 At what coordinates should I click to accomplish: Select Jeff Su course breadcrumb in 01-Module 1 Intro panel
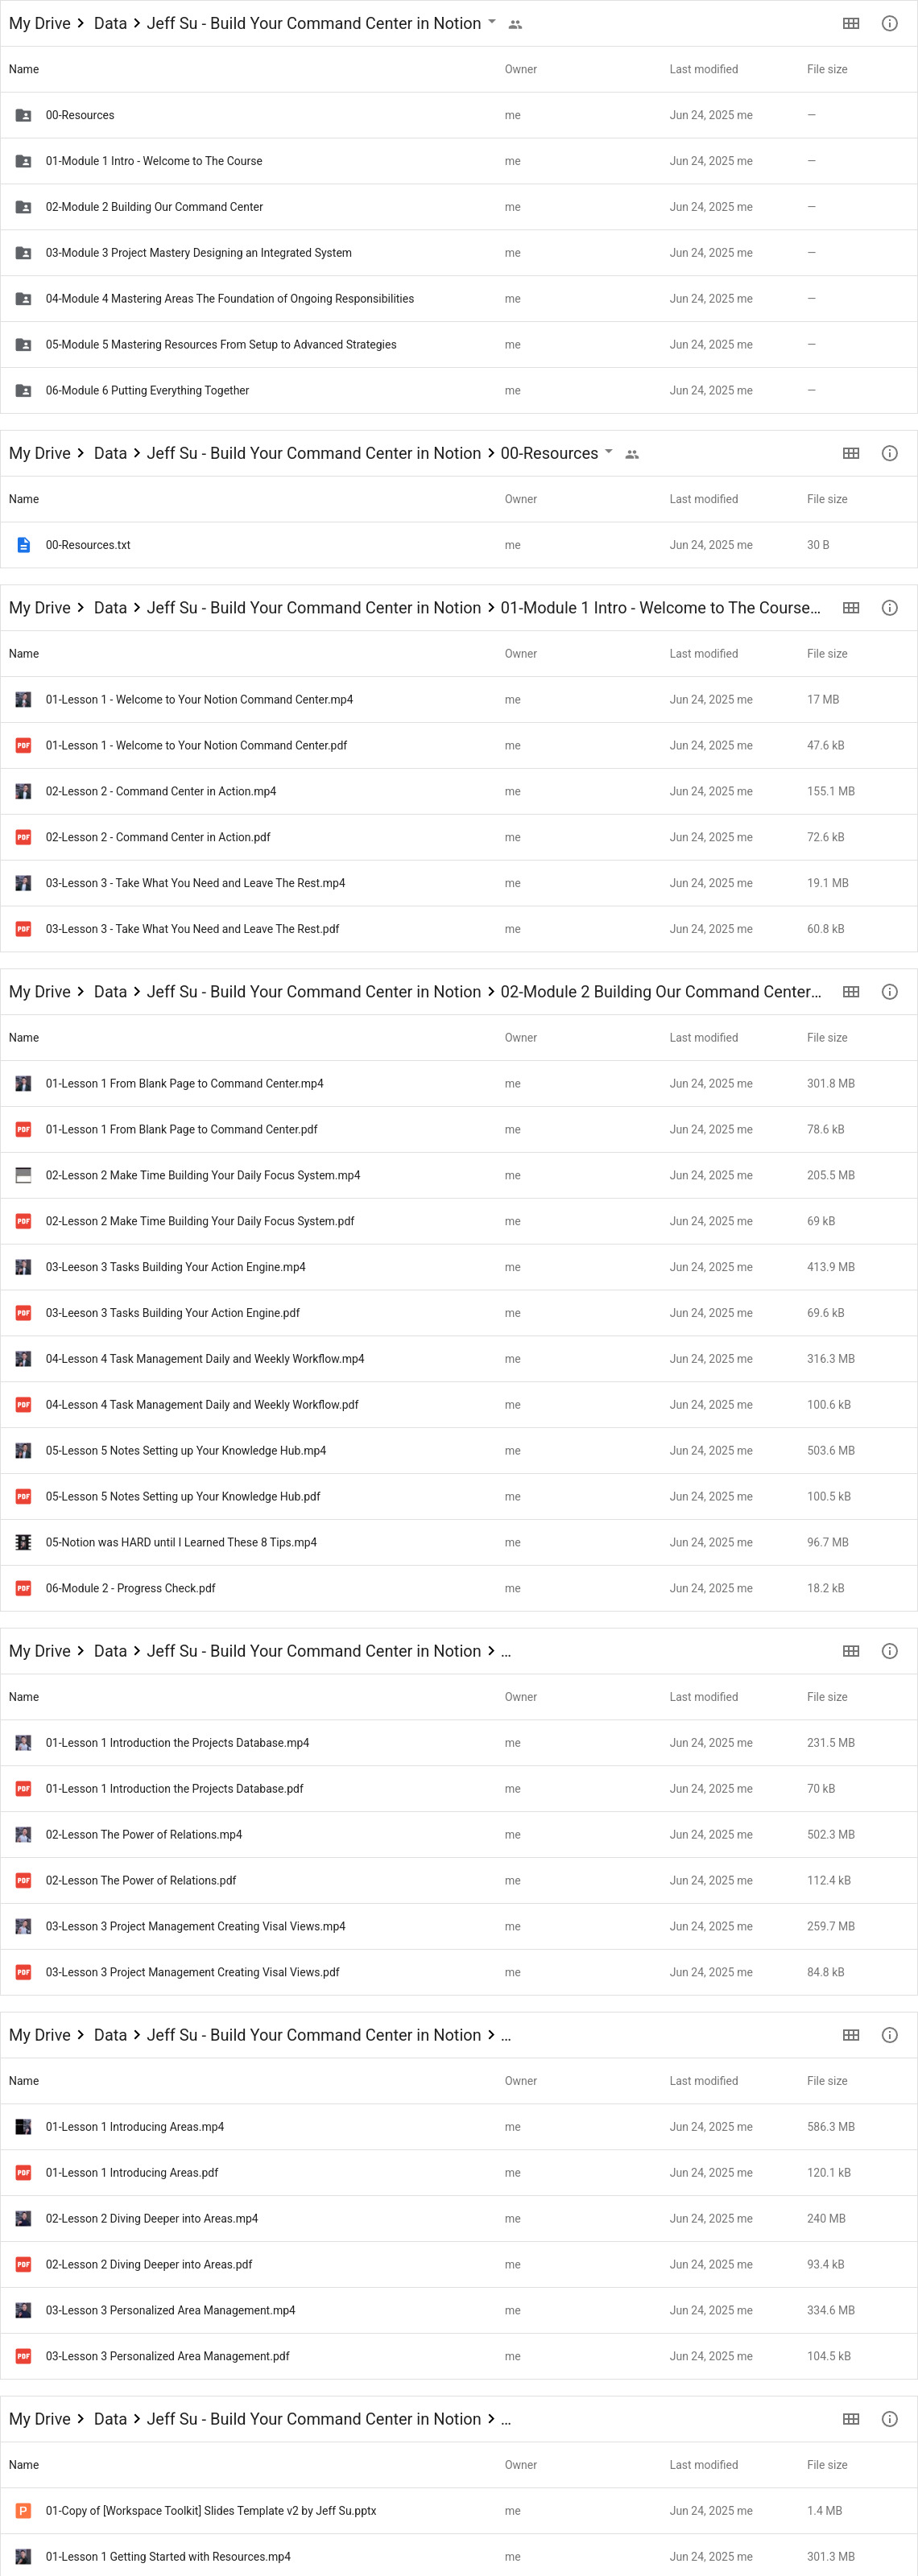pyautogui.click(x=314, y=608)
